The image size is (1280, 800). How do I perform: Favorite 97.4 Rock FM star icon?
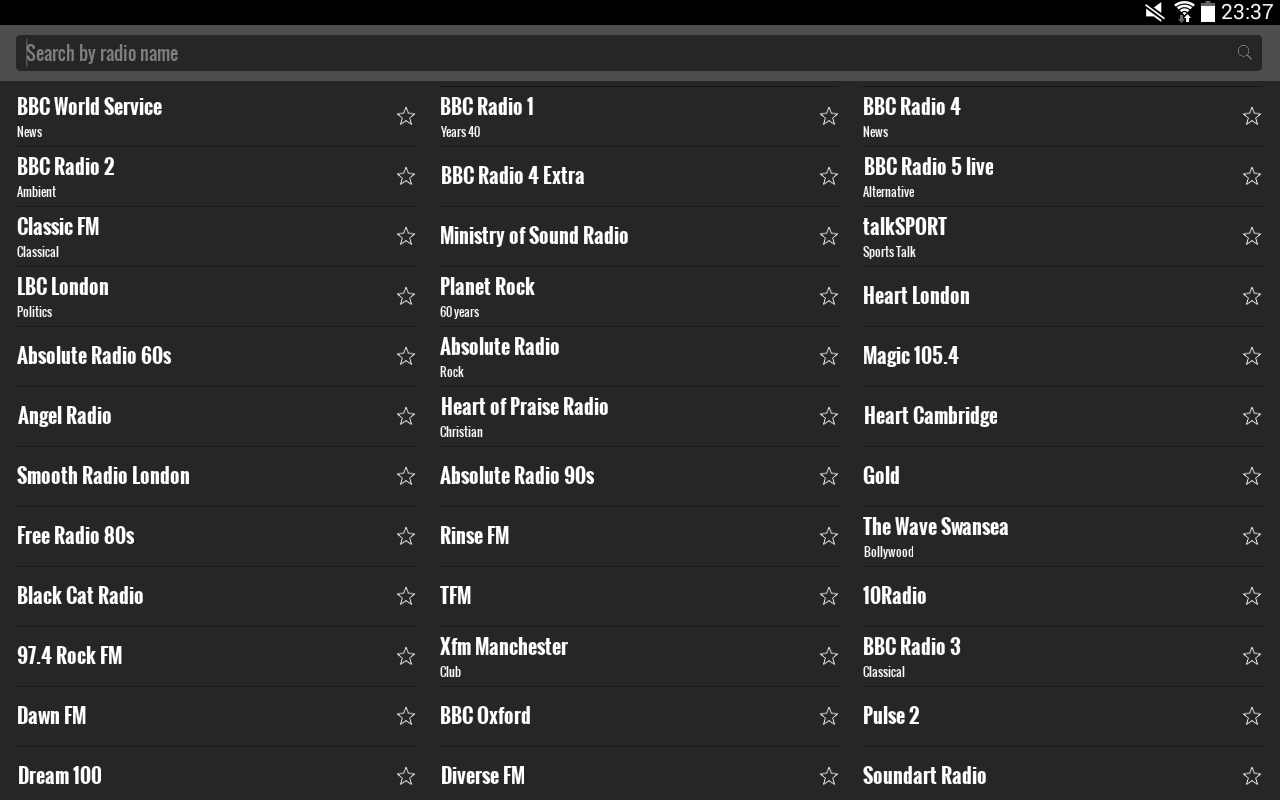pyautogui.click(x=406, y=656)
